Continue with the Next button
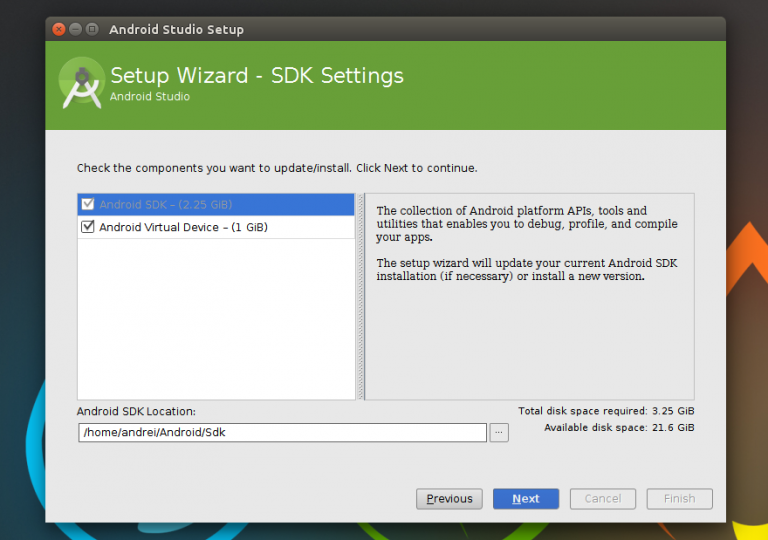Viewport: 768px width, 540px height. tap(526, 499)
